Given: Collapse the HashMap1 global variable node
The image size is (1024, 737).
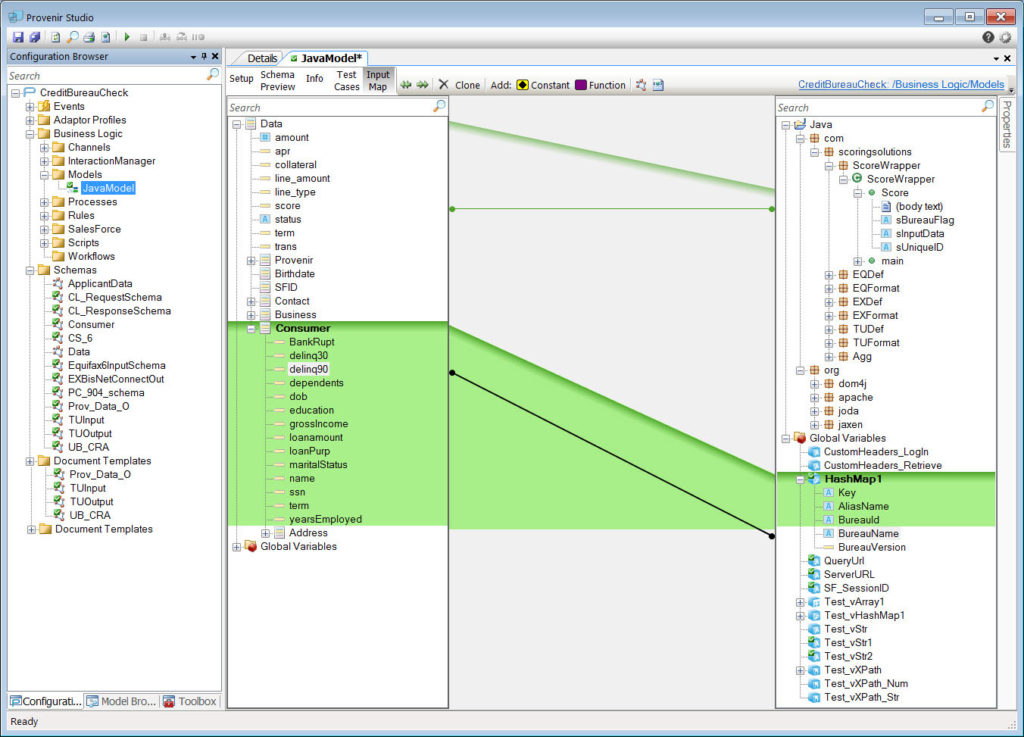Looking at the screenshot, I should [x=800, y=479].
